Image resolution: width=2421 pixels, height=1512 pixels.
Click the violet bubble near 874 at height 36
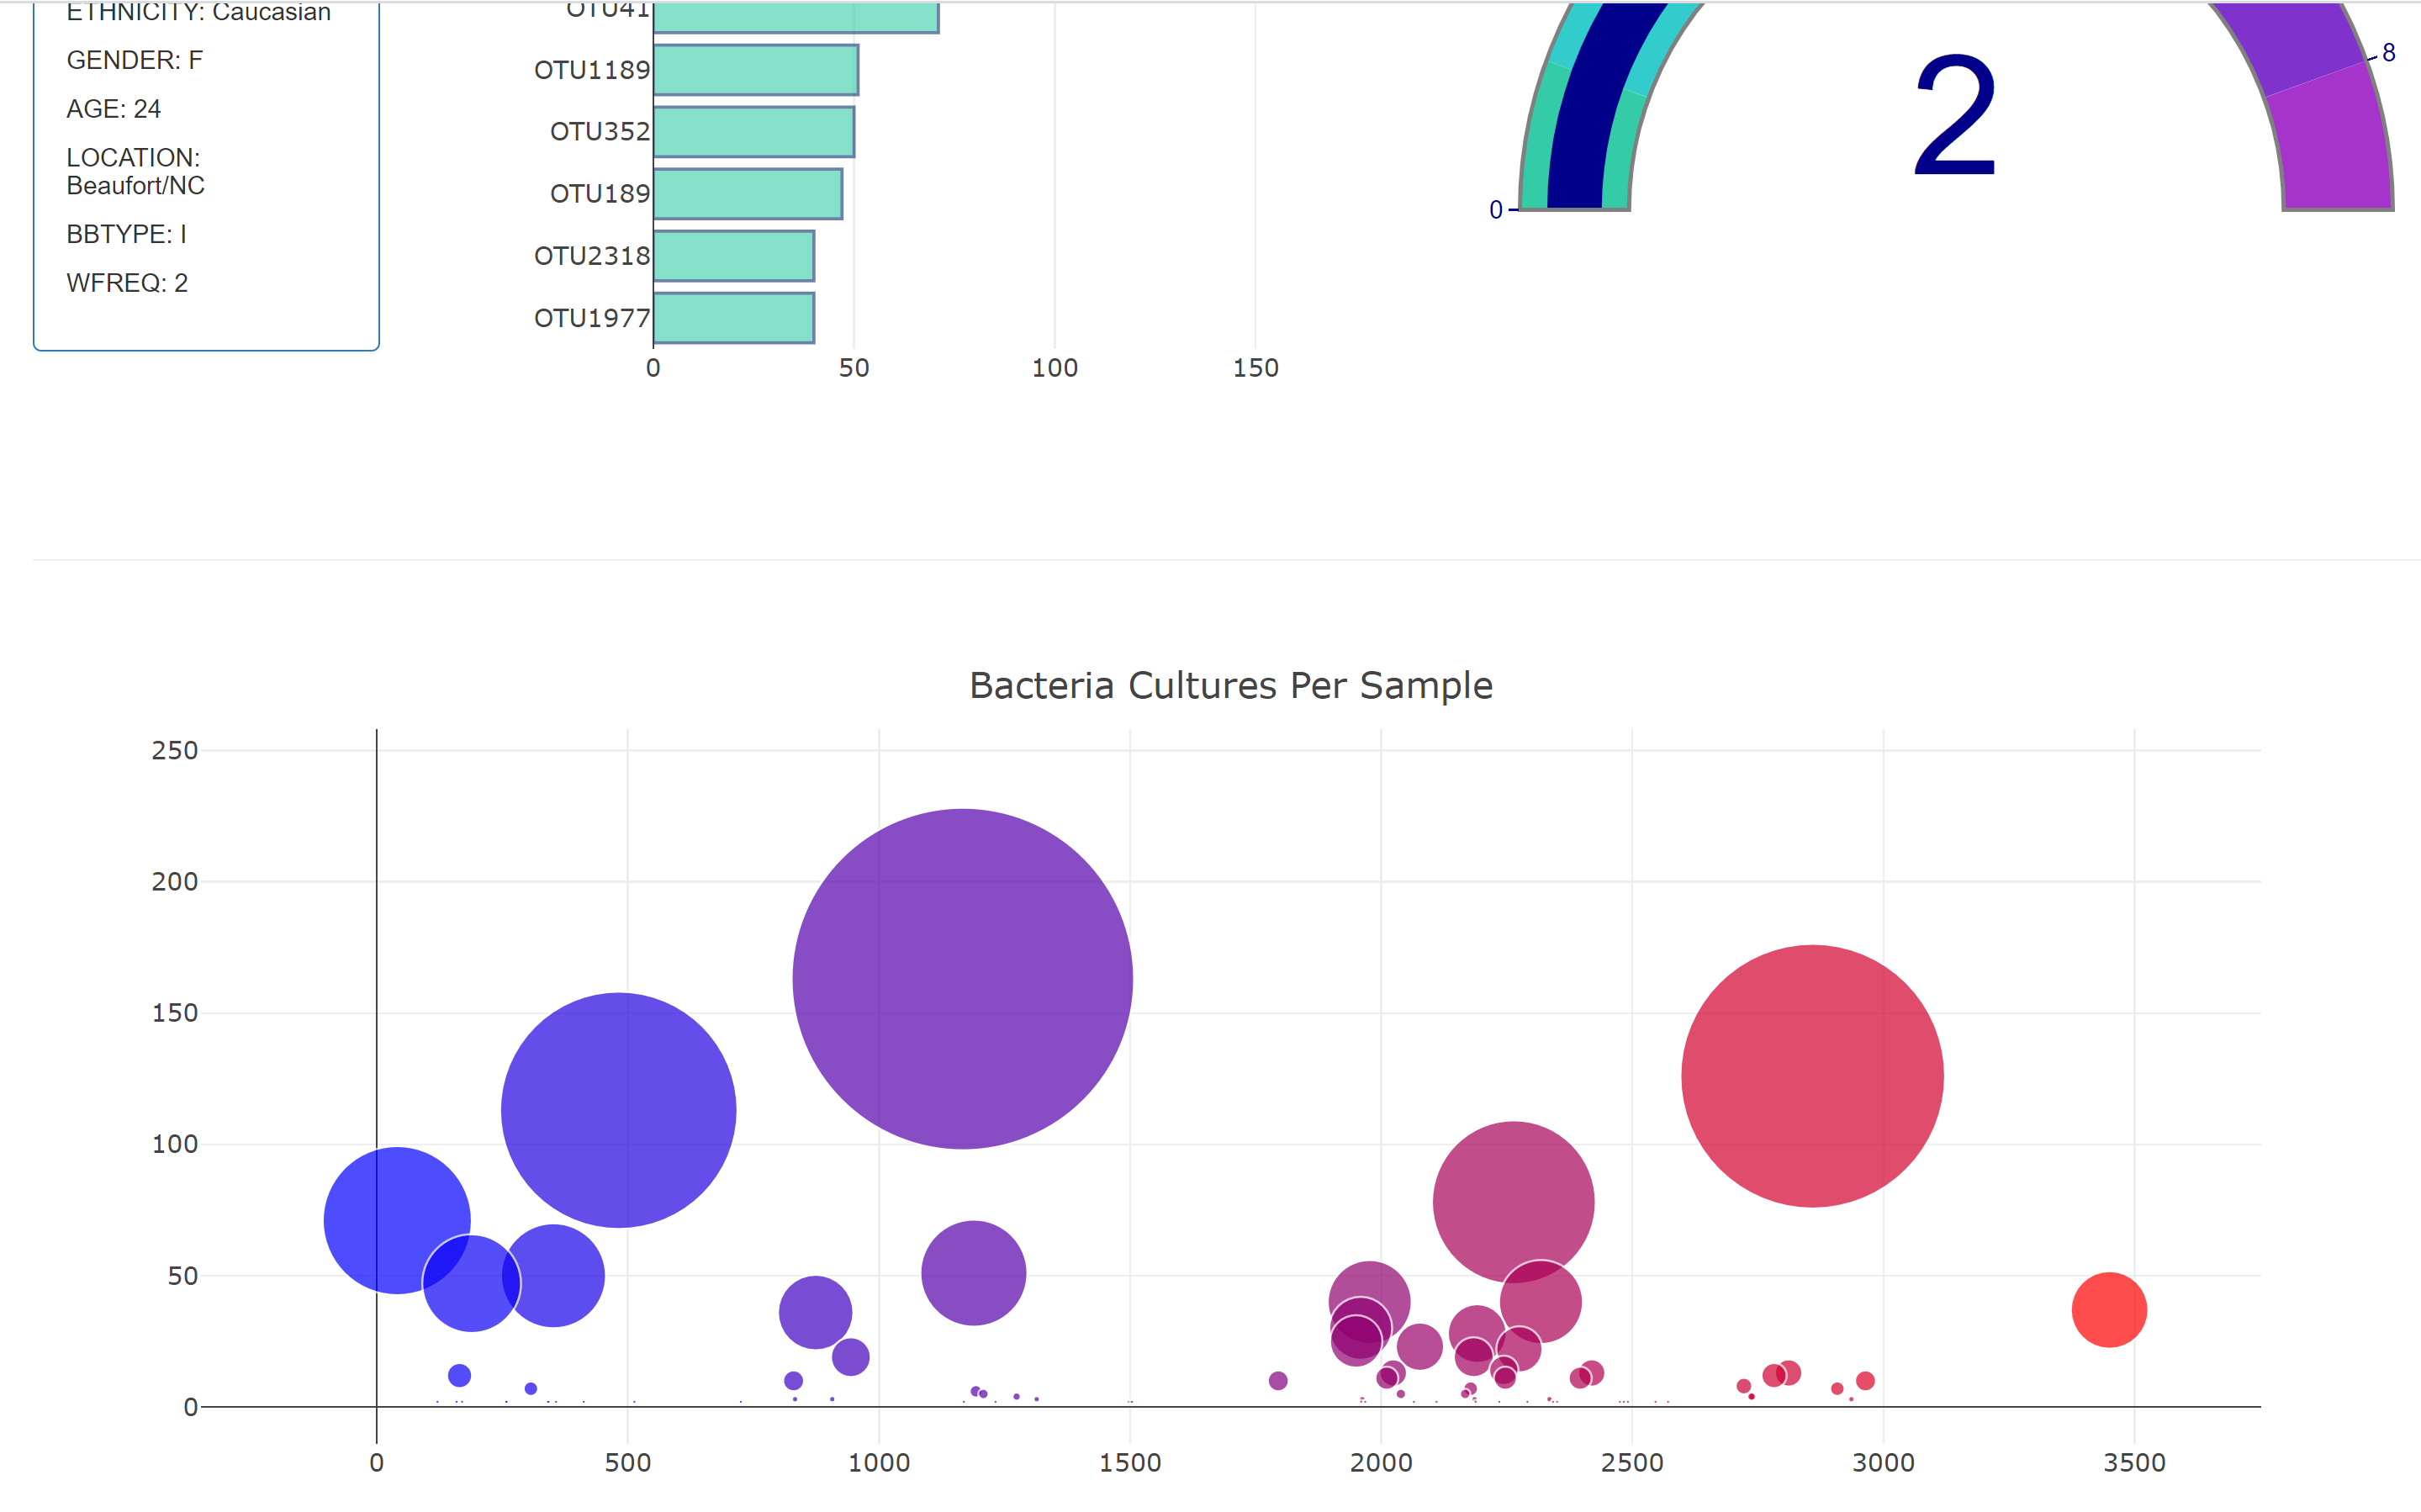[815, 1312]
